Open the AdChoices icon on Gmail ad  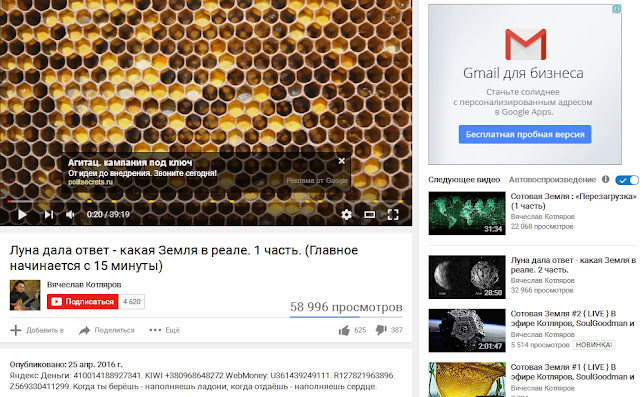click(616, 9)
